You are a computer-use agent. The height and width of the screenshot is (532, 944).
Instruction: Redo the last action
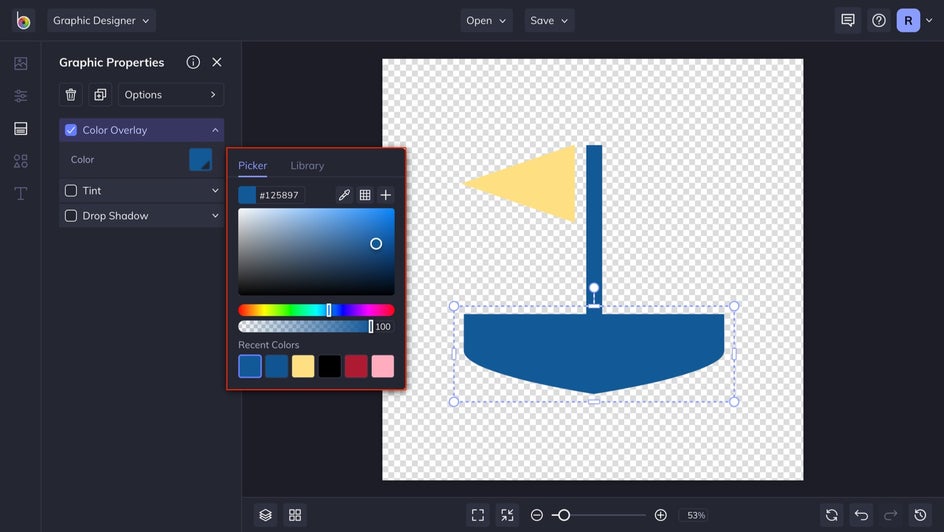(890, 515)
